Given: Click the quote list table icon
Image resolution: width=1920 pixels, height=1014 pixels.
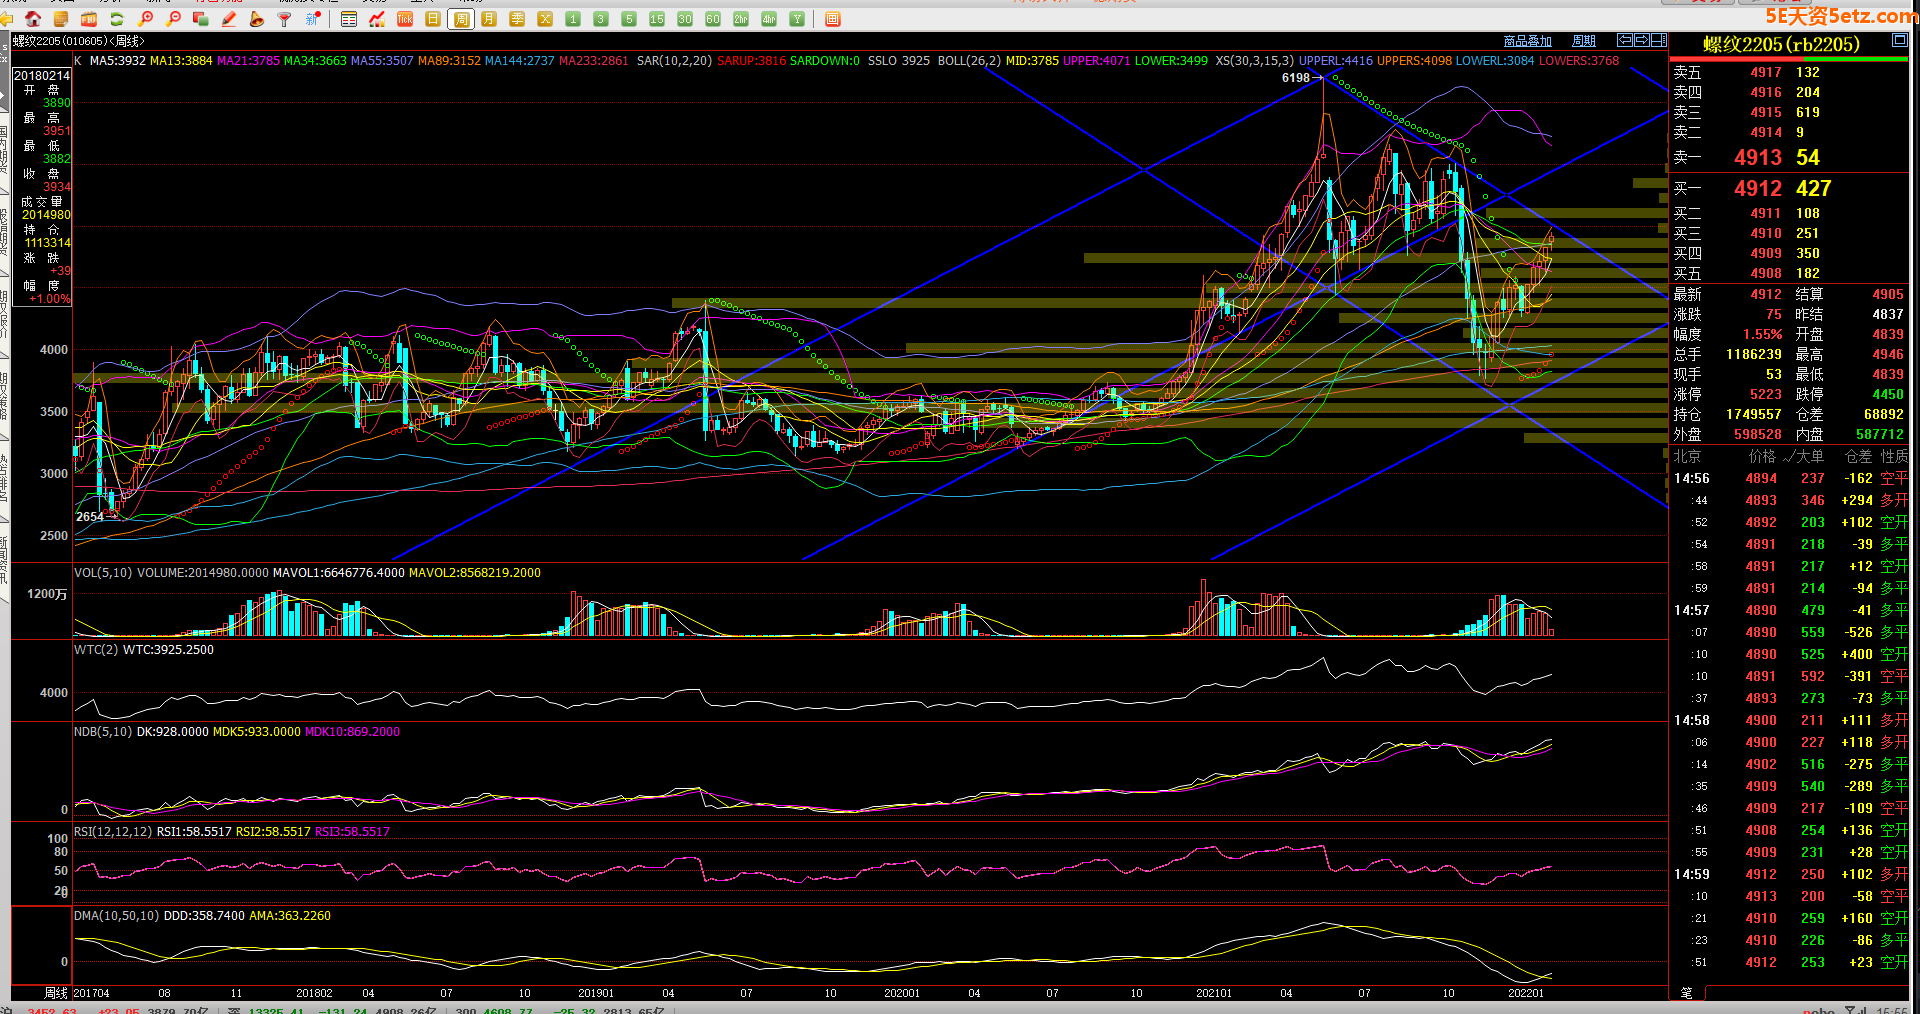Looking at the screenshot, I should tap(349, 19).
